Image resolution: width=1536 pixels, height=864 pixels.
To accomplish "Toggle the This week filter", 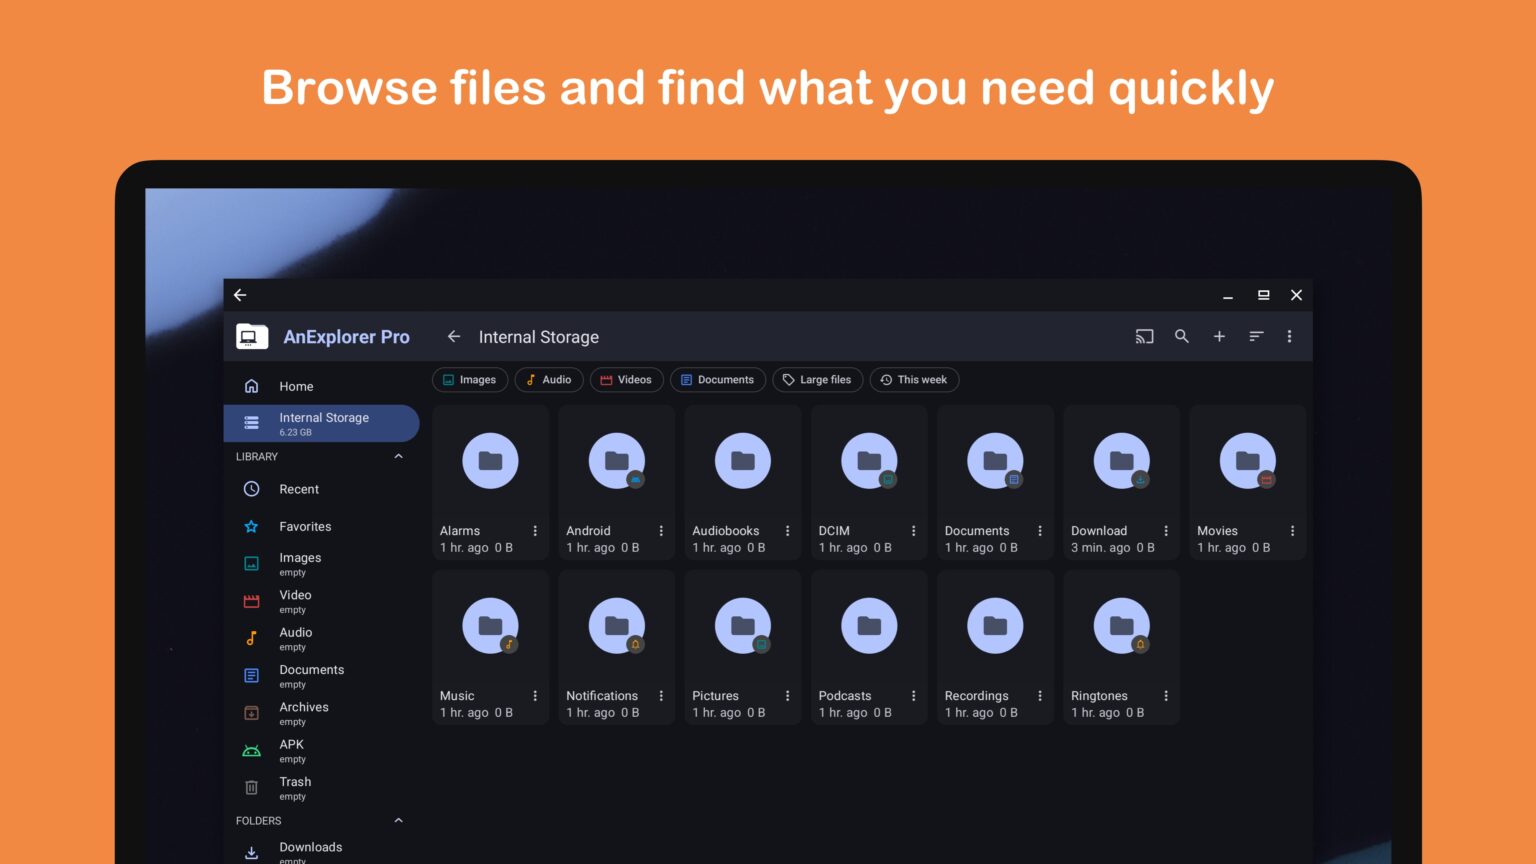I will (x=913, y=380).
